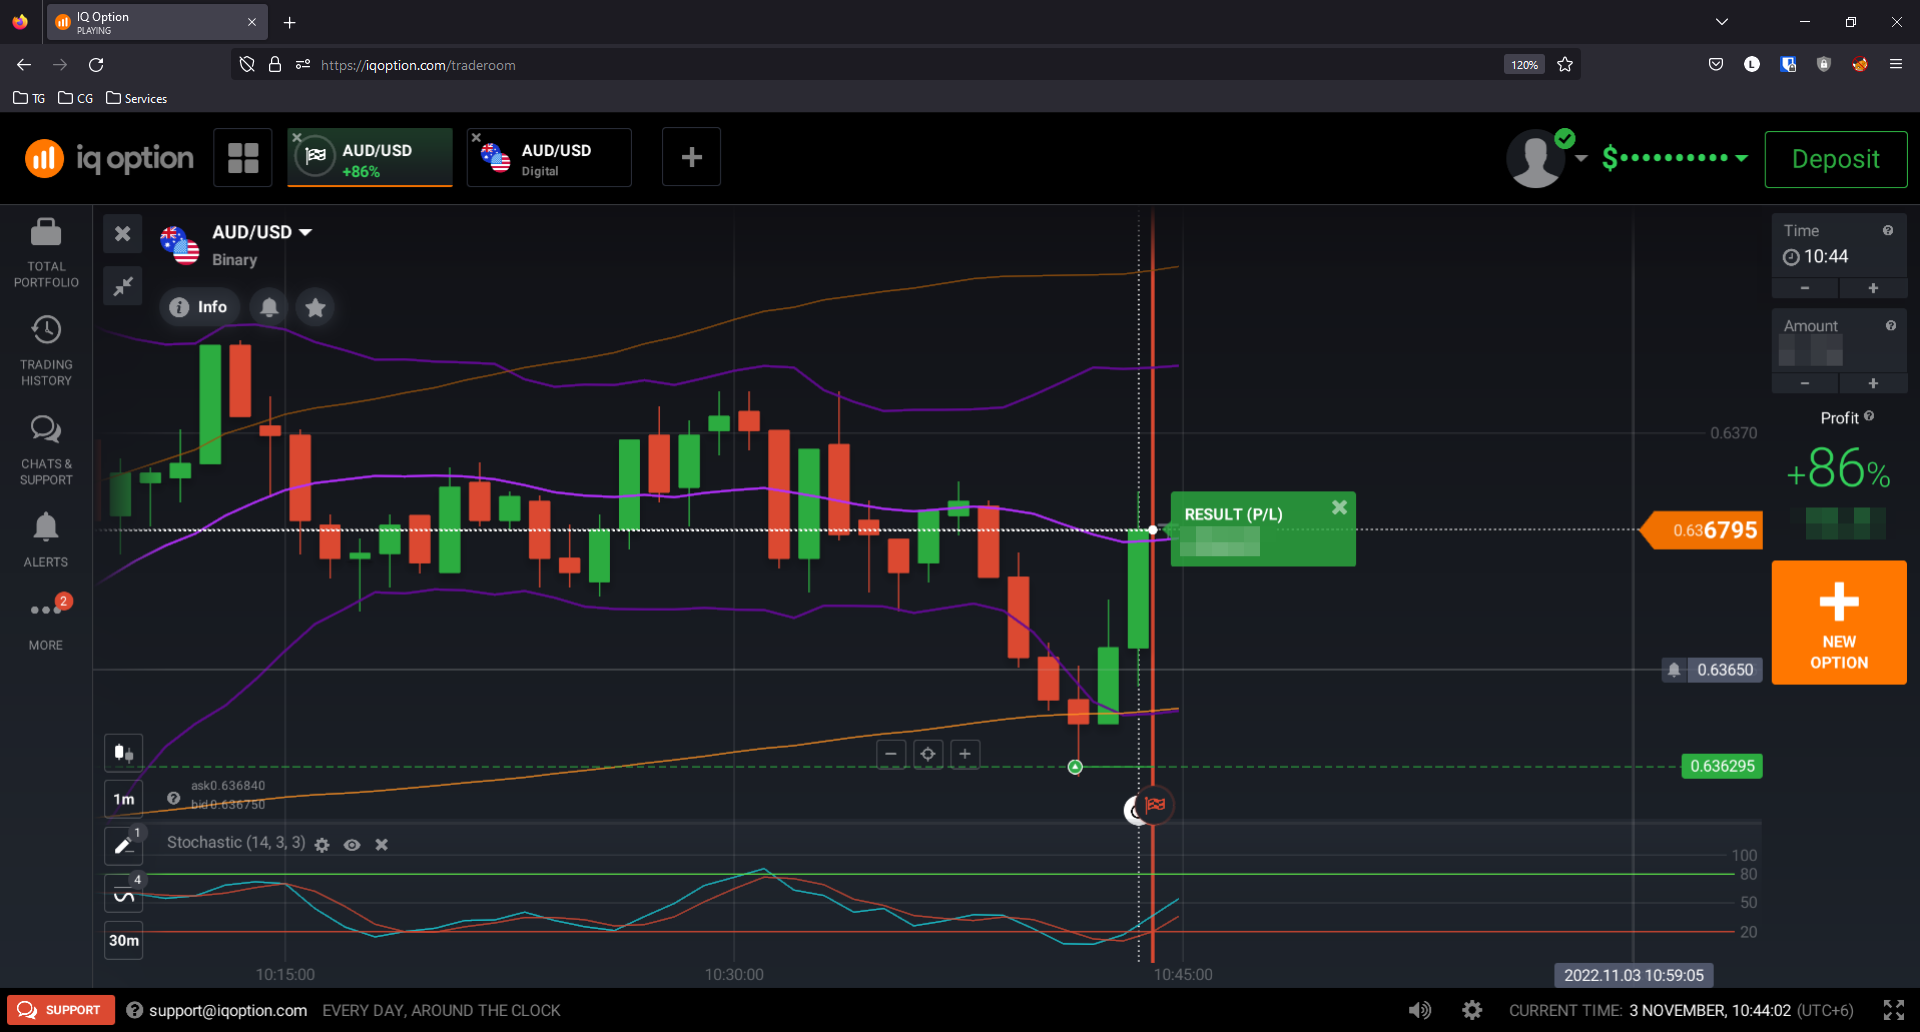Open Time help question mark
Viewport: 1920px width, 1032px height.
1888,231
